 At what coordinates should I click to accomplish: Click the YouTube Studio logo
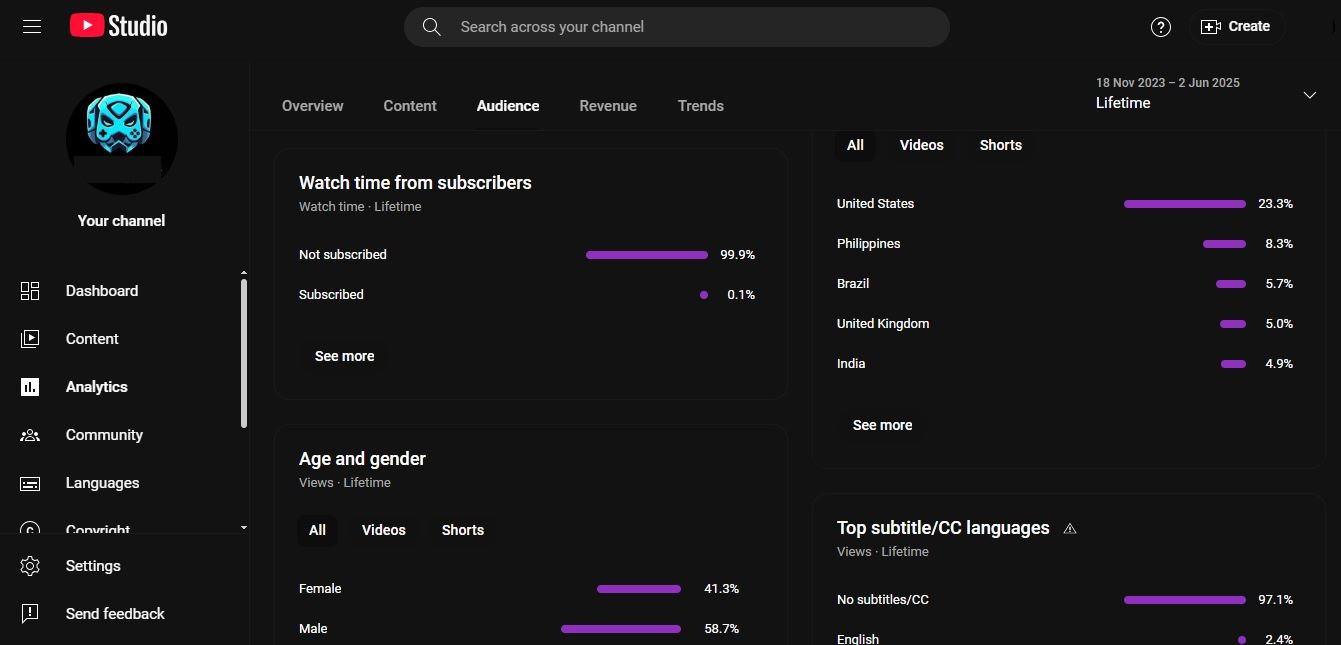pyautogui.click(x=119, y=27)
